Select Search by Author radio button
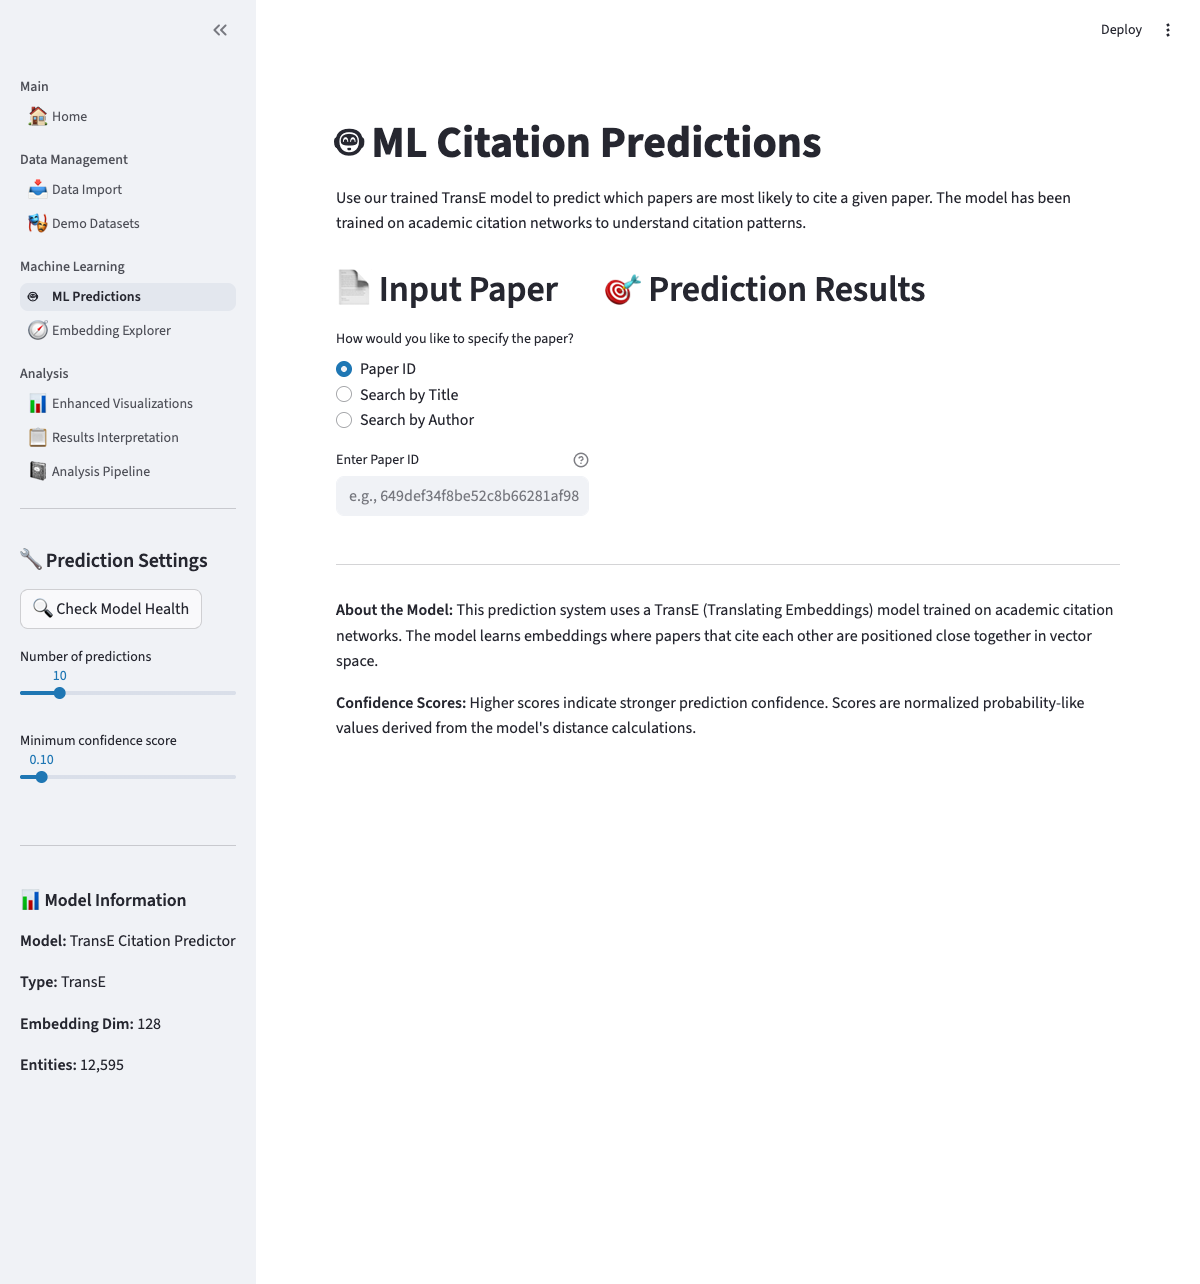This screenshot has width=1200, height=1284. (x=344, y=420)
